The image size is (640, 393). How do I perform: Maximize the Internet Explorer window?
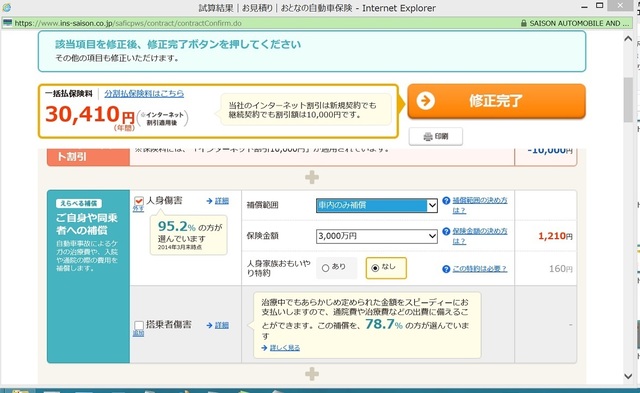click(600, 6)
